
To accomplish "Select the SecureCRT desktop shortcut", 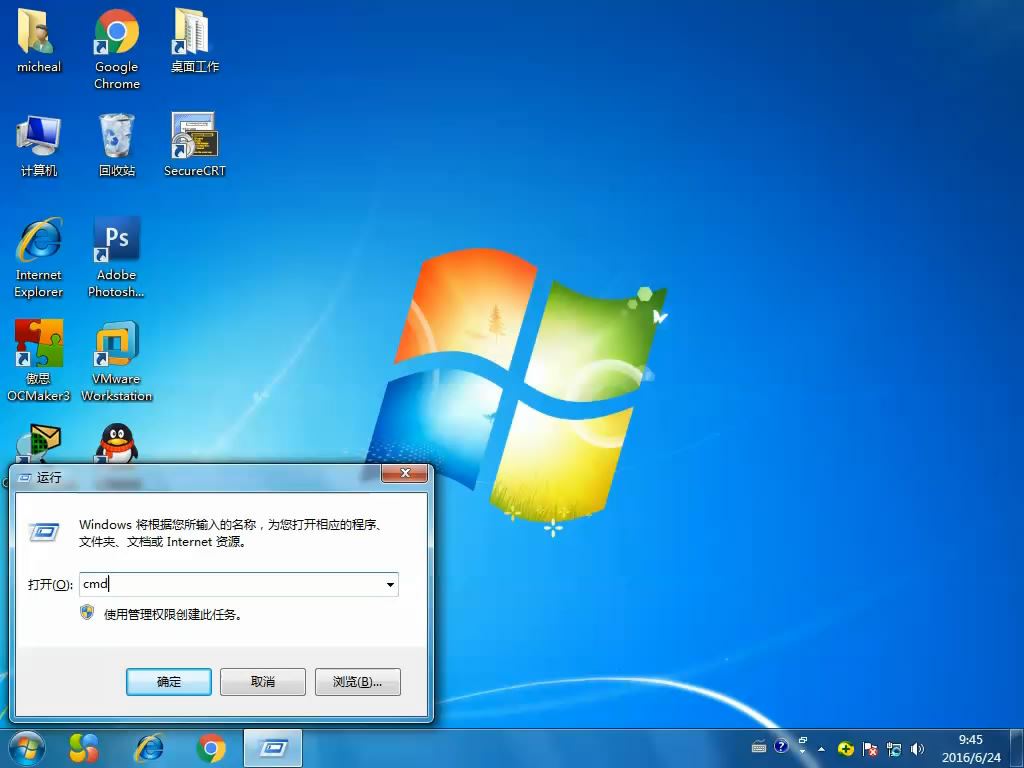I will click(194, 145).
